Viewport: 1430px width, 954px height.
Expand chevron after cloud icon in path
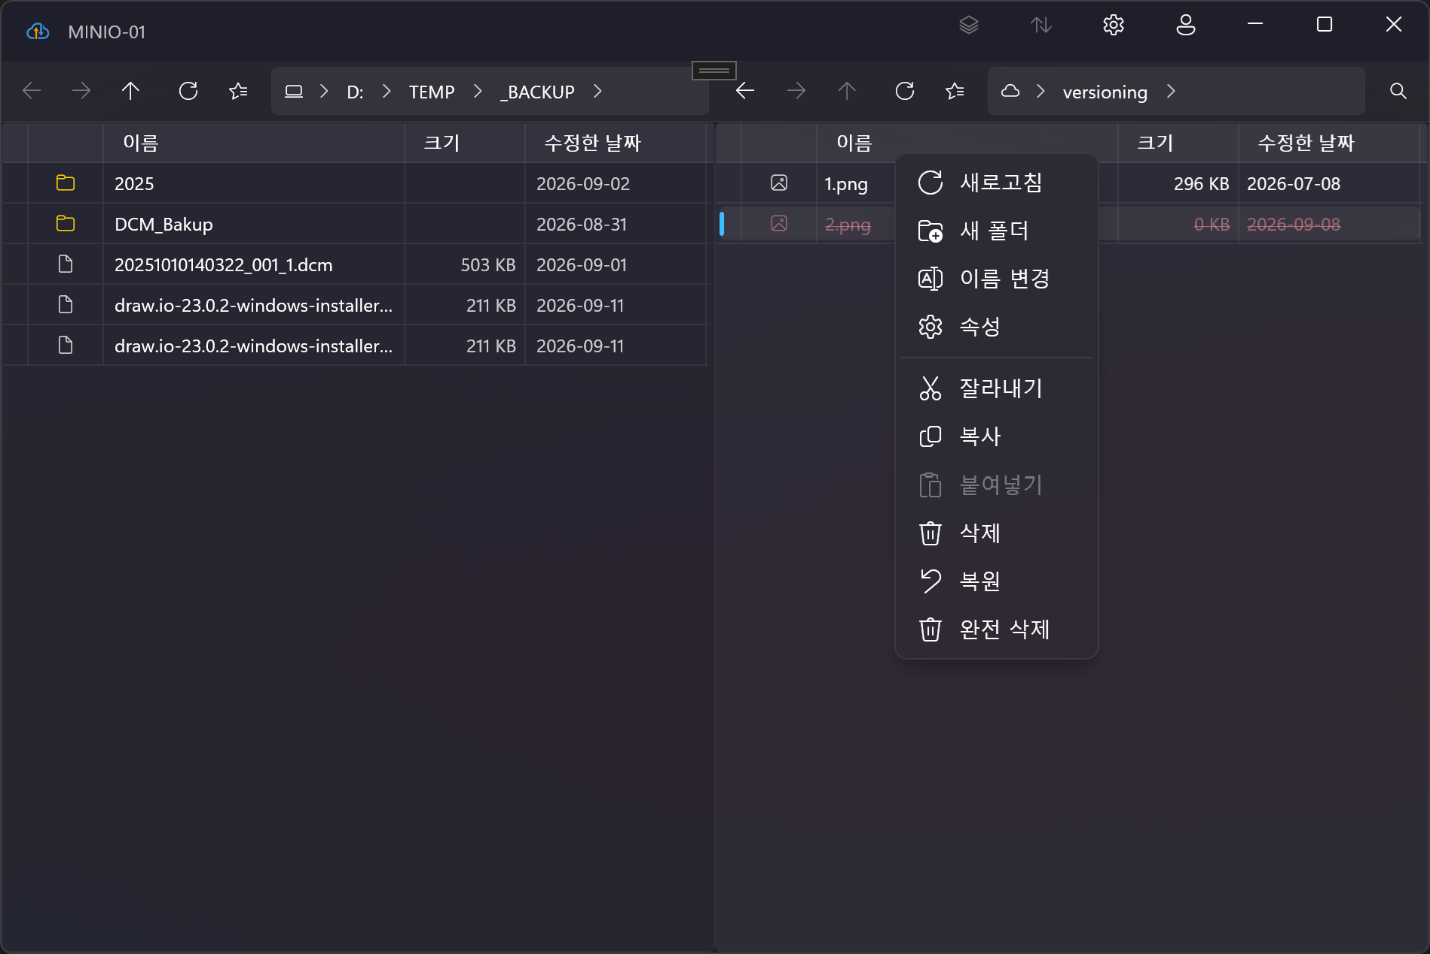click(x=1041, y=91)
